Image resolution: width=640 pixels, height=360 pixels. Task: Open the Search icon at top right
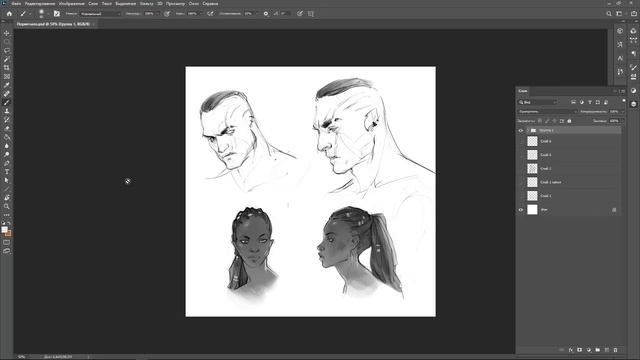[609, 13]
